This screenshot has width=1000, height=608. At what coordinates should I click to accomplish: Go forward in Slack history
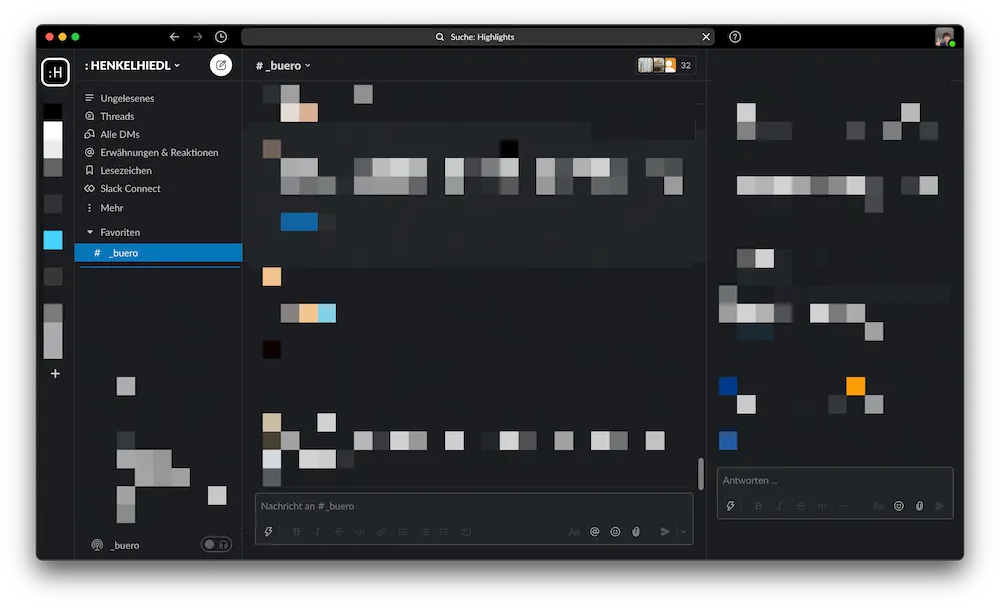pyautogui.click(x=198, y=37)
